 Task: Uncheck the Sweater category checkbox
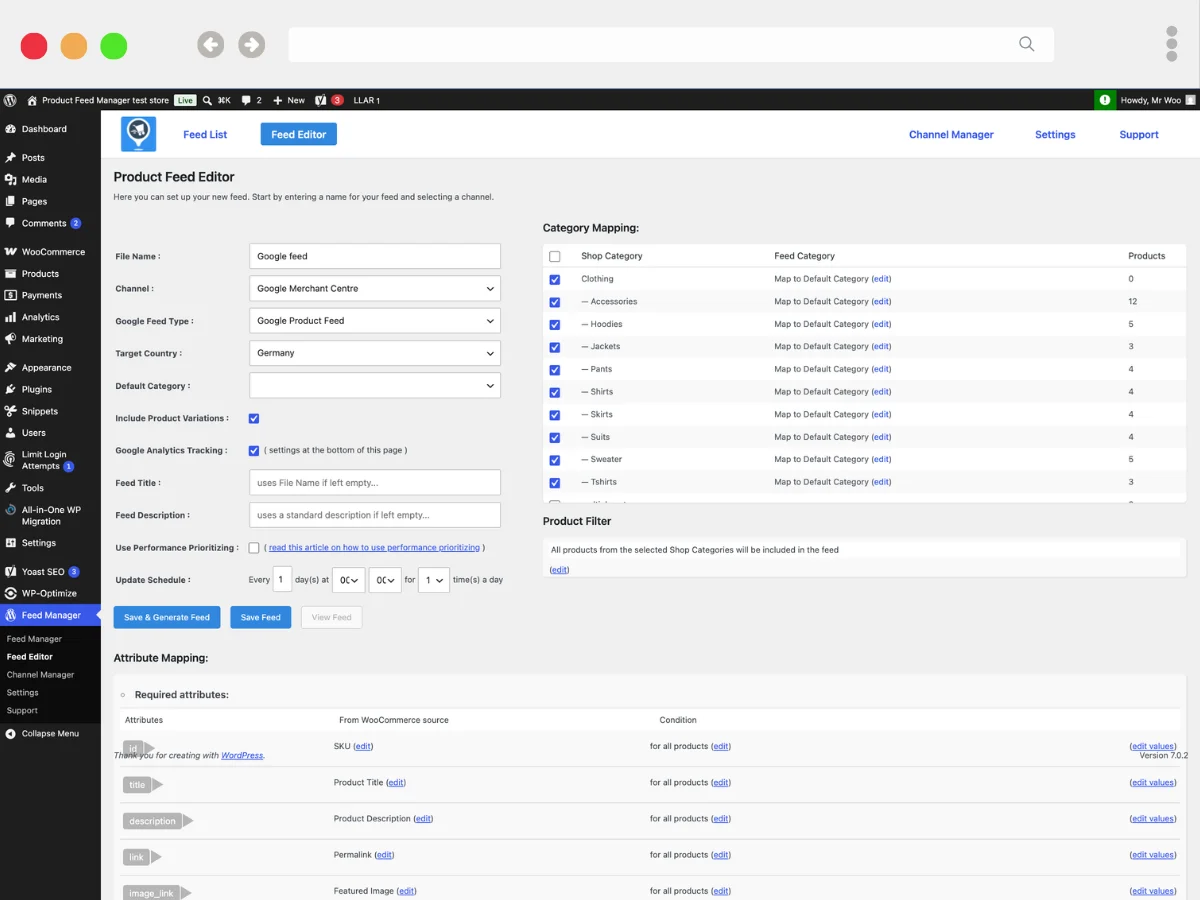click(555, 460)
